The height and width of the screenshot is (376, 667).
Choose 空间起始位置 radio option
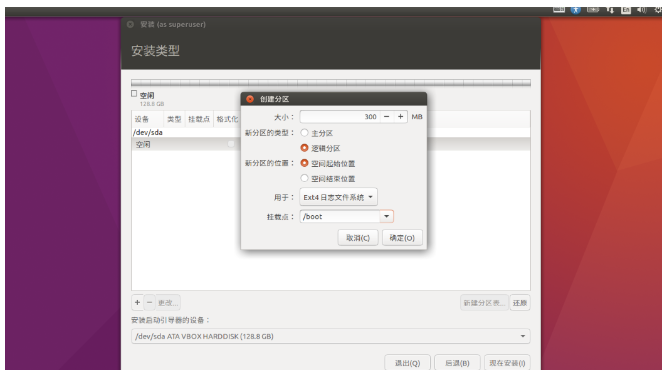coord(304,163)
